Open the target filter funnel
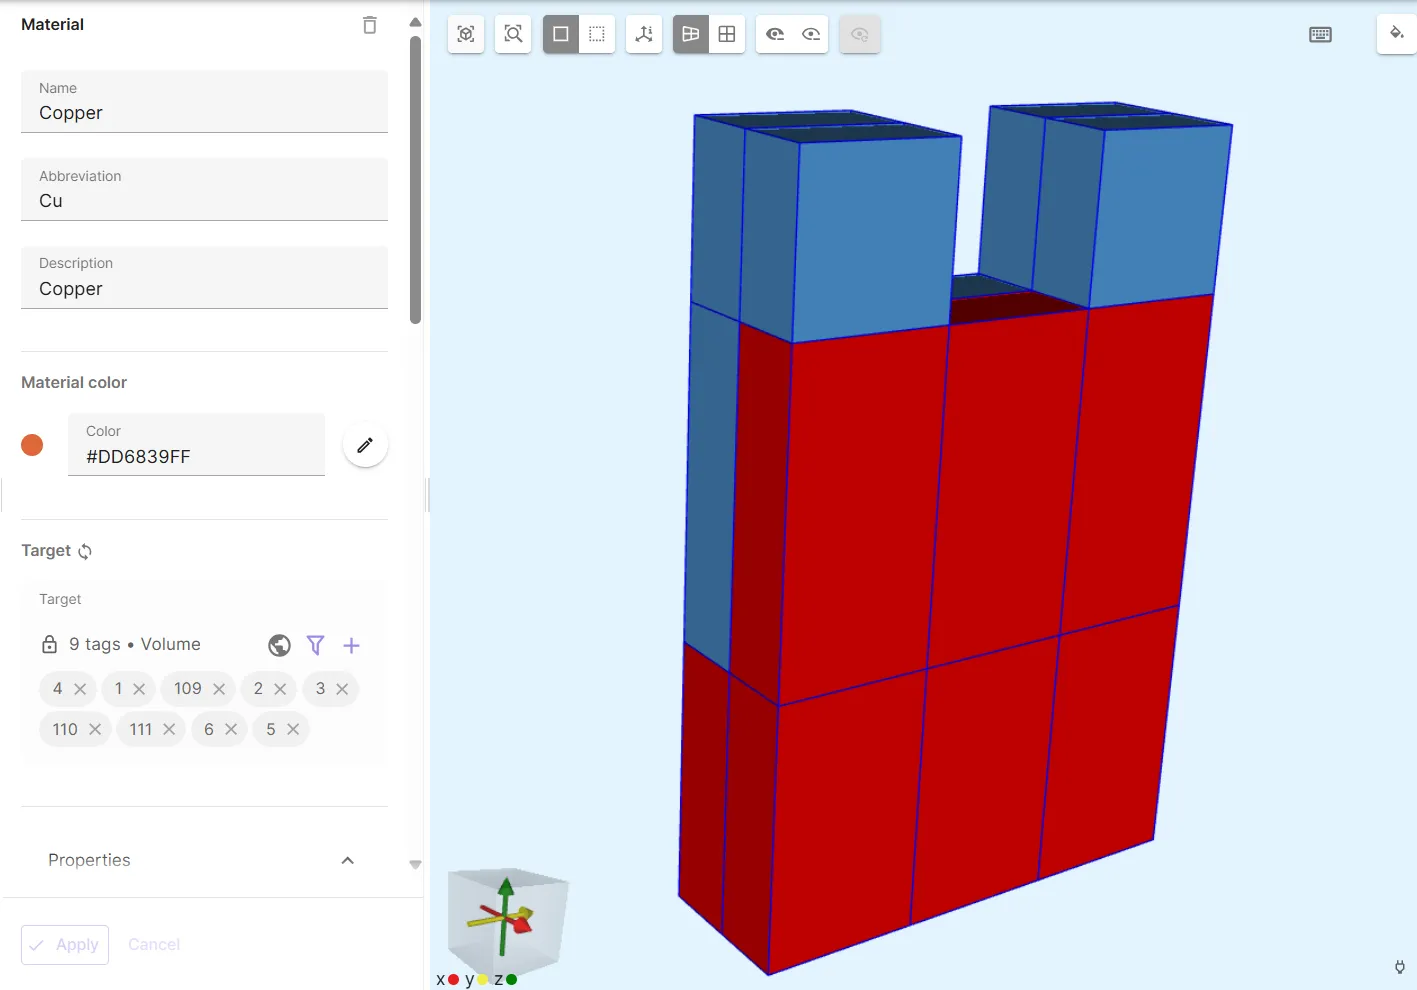 click(x=315, y=646)
